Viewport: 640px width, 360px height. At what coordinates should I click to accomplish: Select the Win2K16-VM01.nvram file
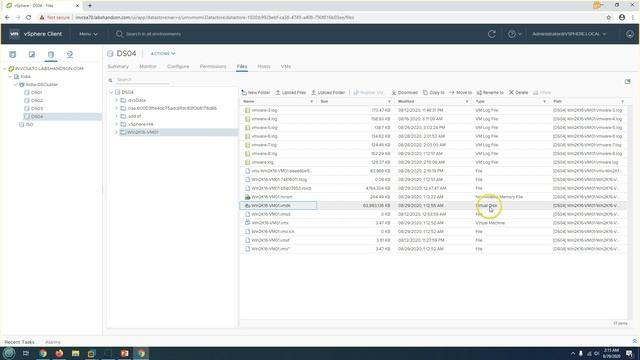[x=271, y=197]
